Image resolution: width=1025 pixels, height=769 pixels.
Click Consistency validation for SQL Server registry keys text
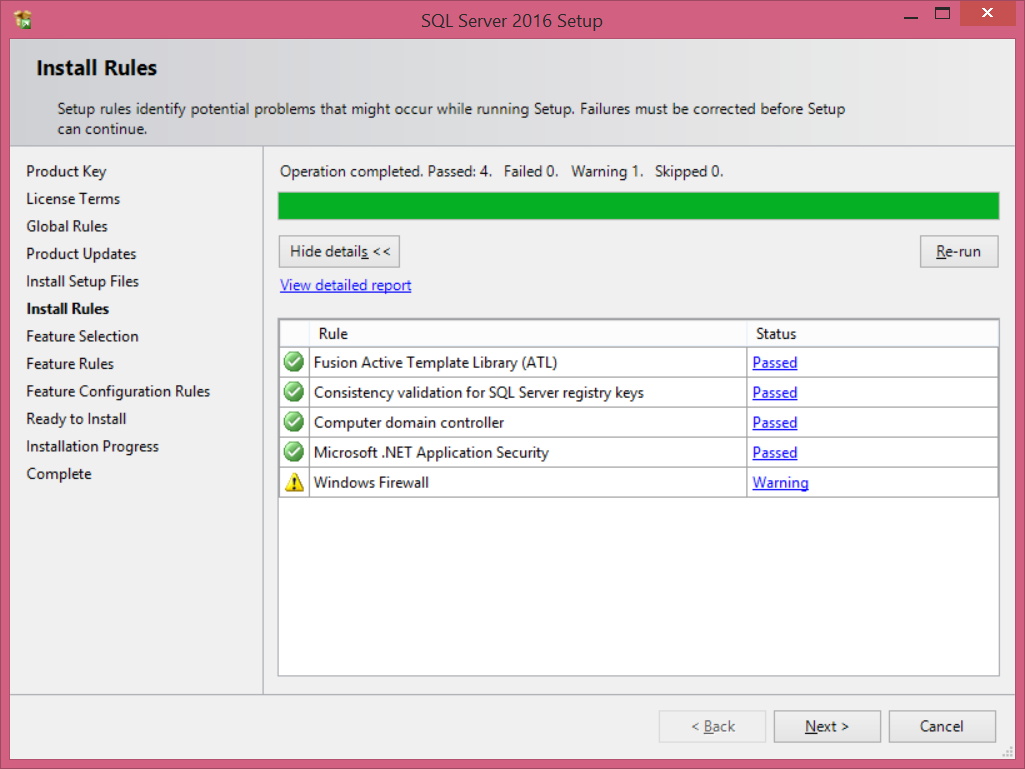tap(479, 392)
